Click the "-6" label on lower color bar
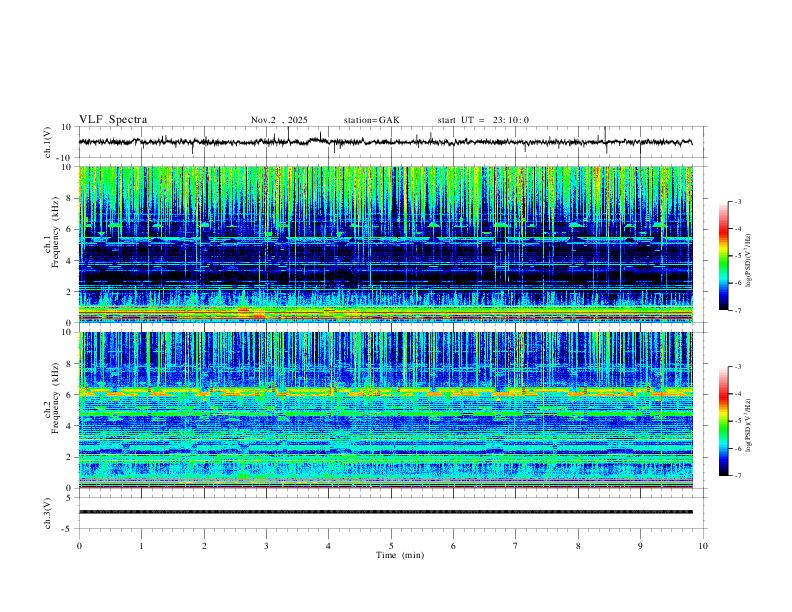 [x=737, y=448]
